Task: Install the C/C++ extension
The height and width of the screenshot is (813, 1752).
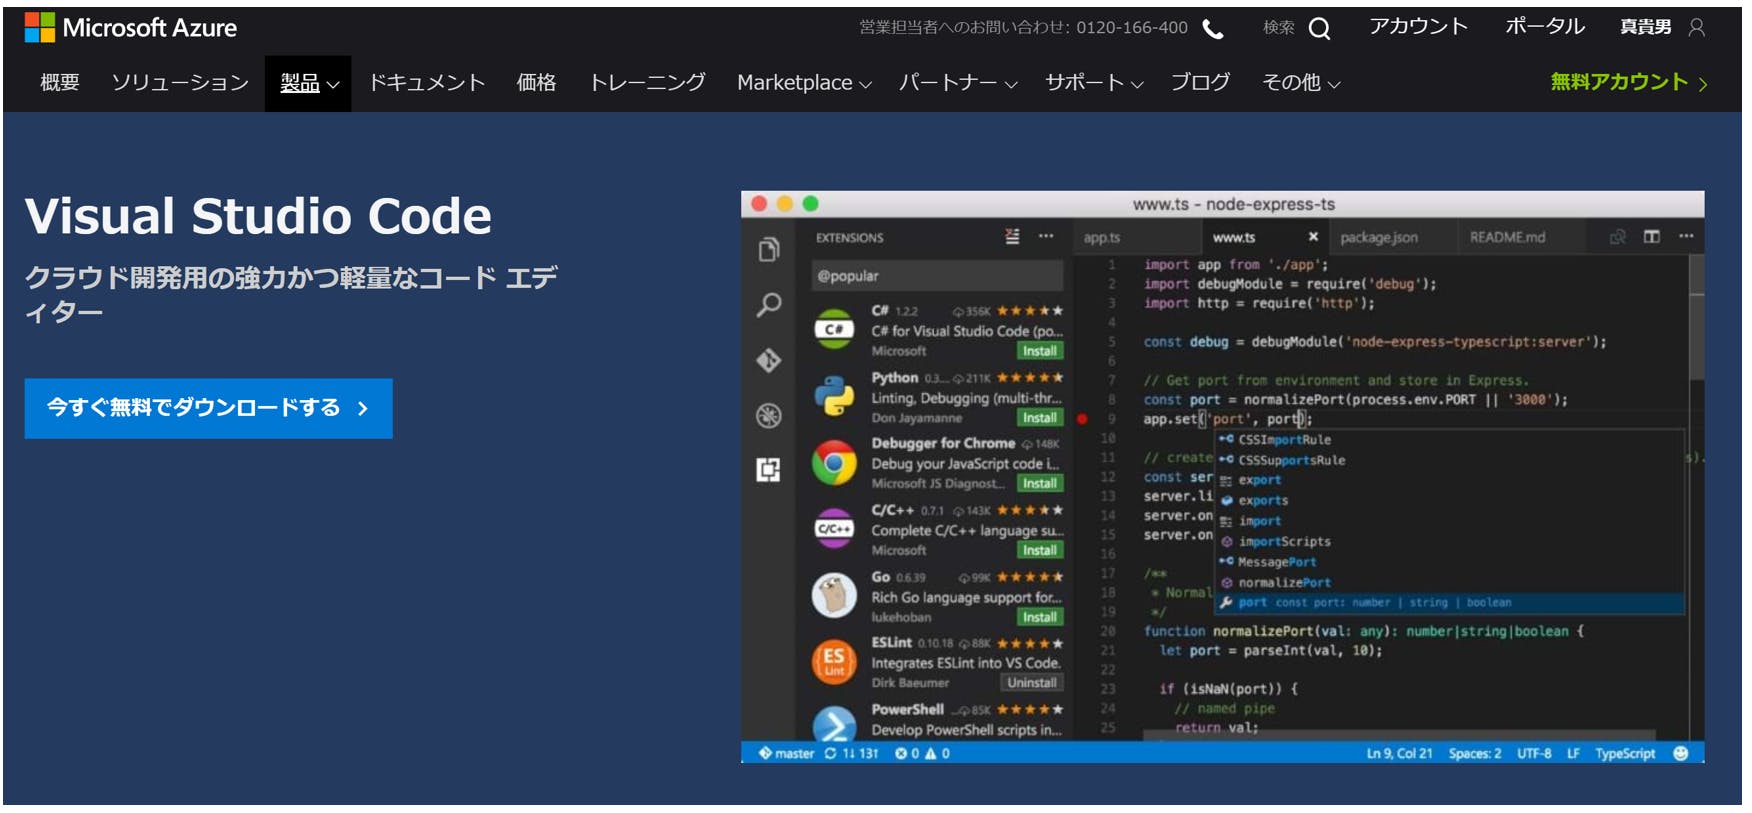Action: coord(1040,551)
